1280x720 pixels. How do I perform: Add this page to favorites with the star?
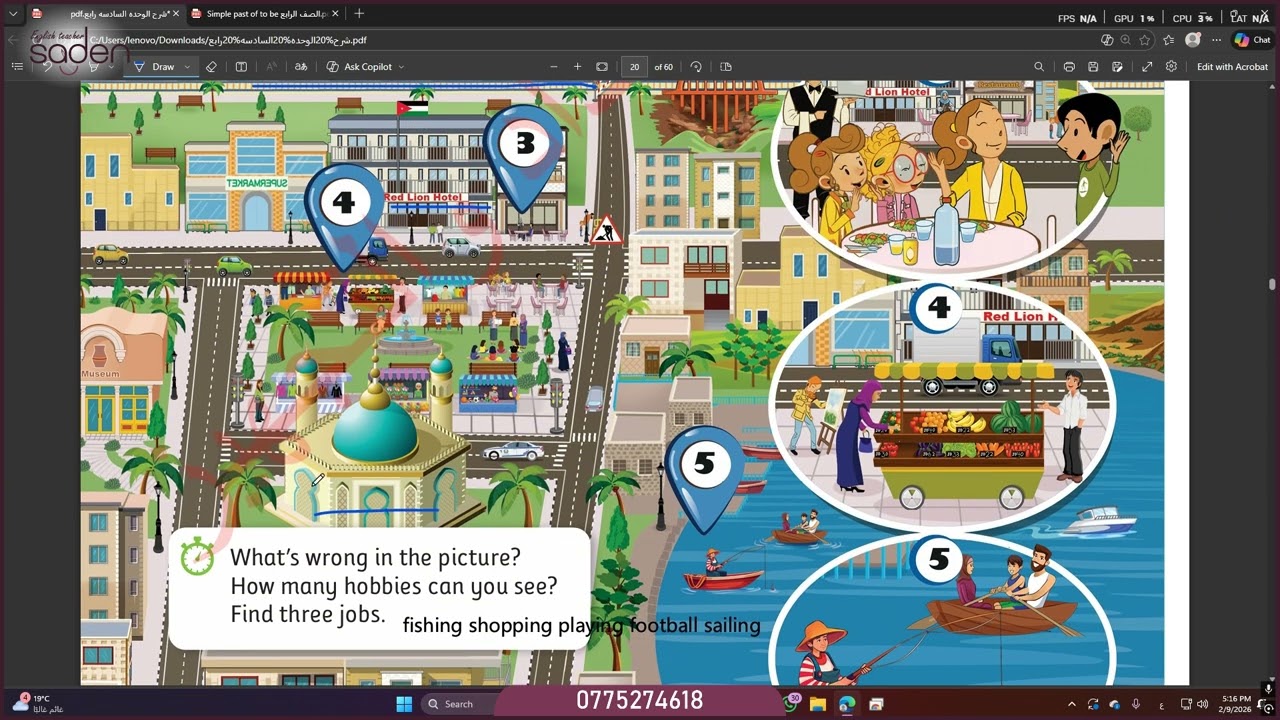tap(1145, 40)
